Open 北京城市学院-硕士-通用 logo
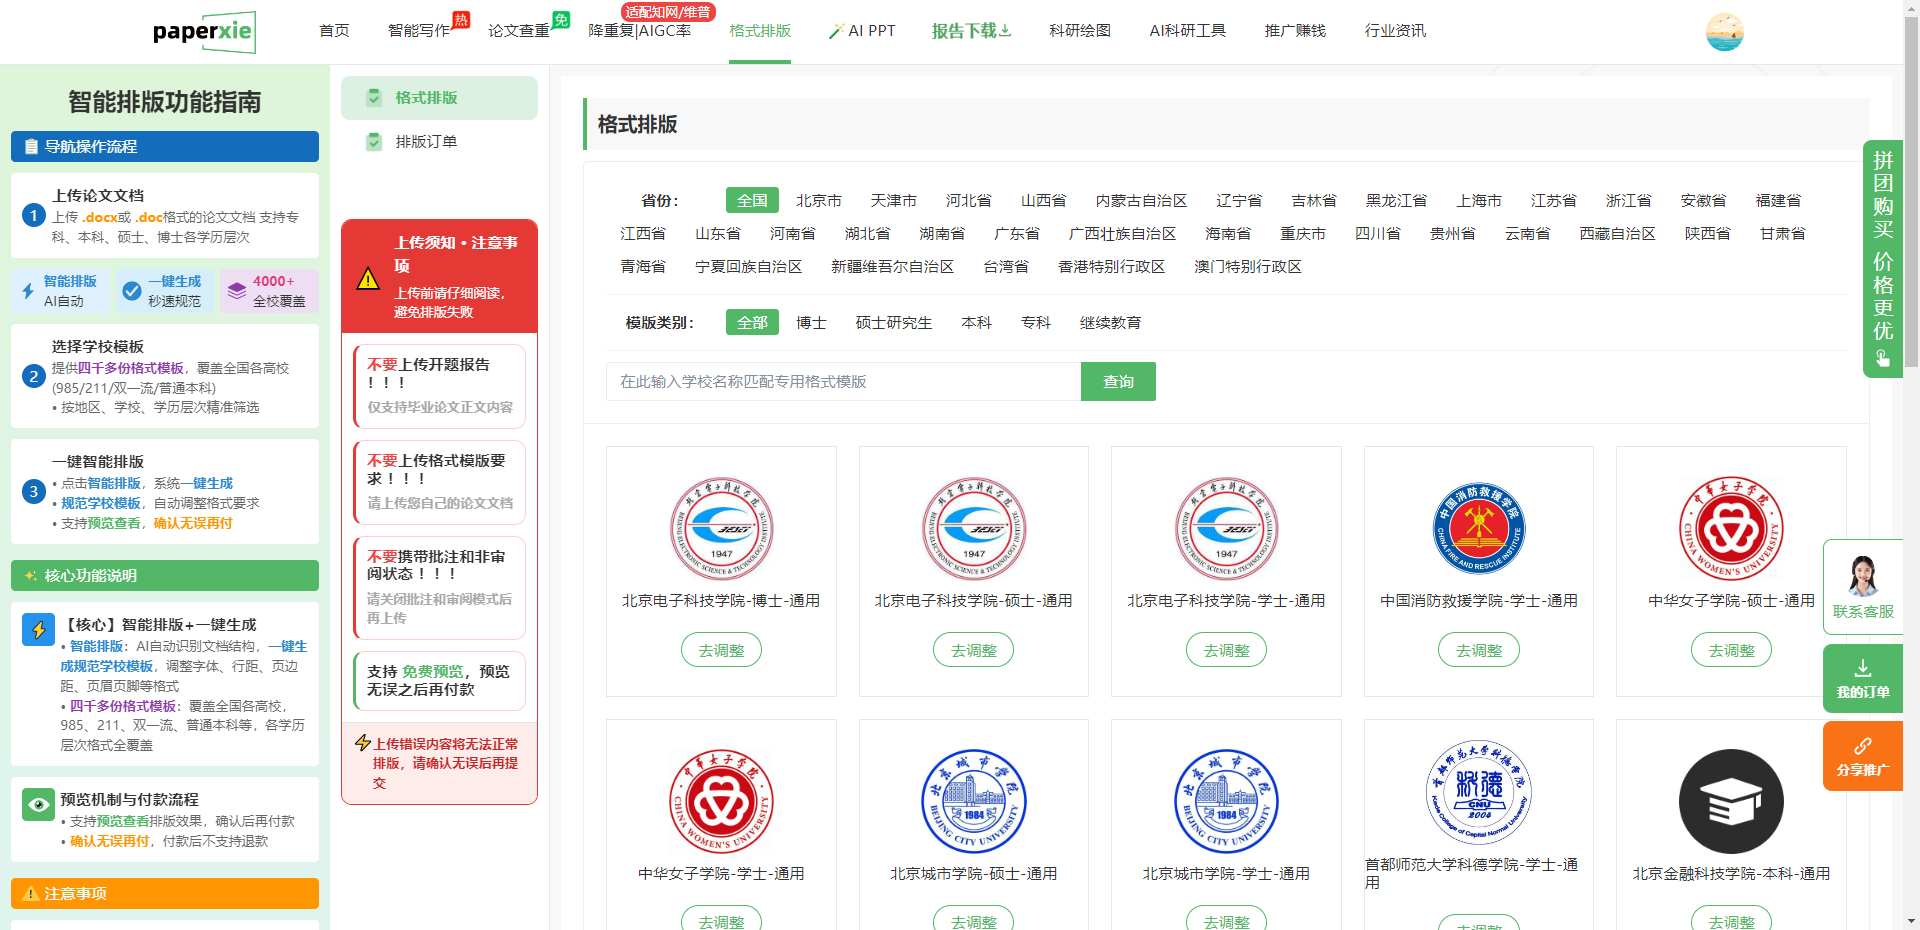 pyautogui.click(x=973, y=801)
